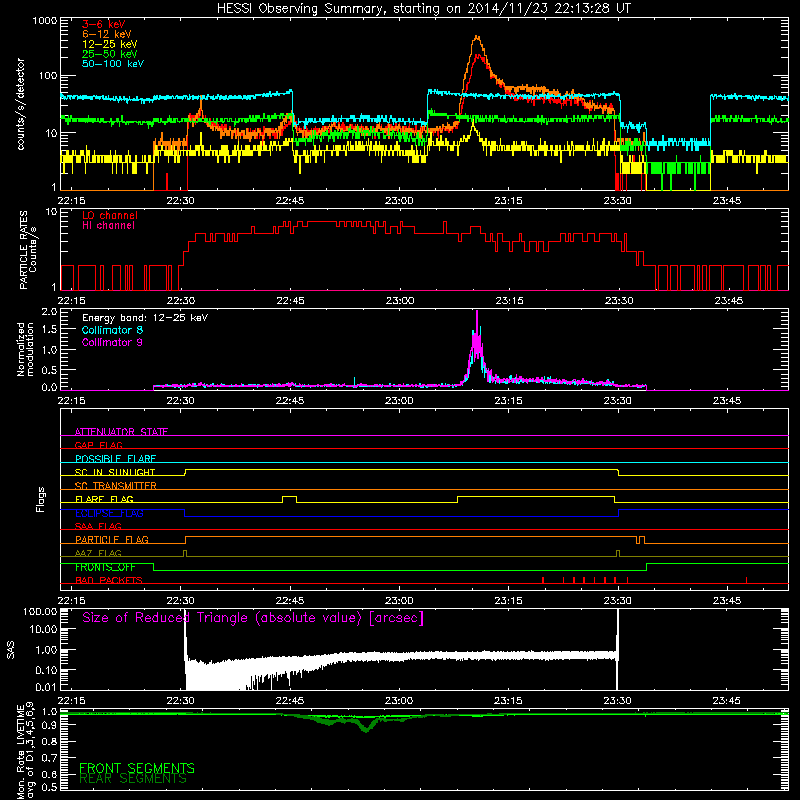Click the 22:45 tick label under SAS plot

coord(290,701)
